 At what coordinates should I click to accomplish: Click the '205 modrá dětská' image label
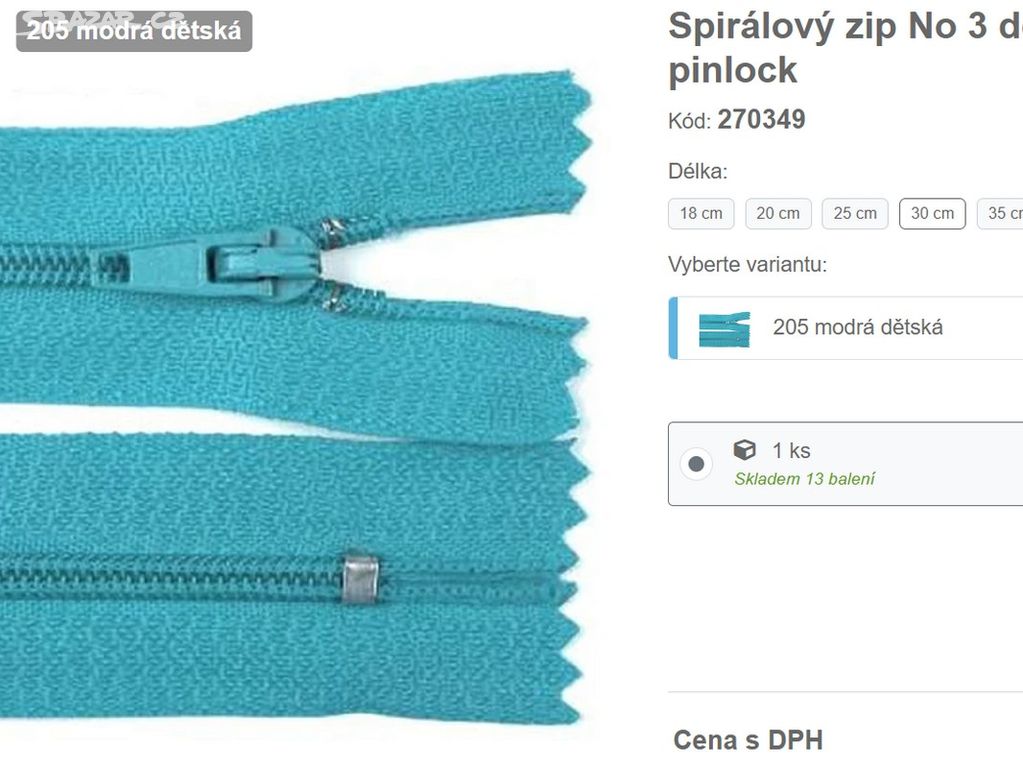(x=134, y=31)
